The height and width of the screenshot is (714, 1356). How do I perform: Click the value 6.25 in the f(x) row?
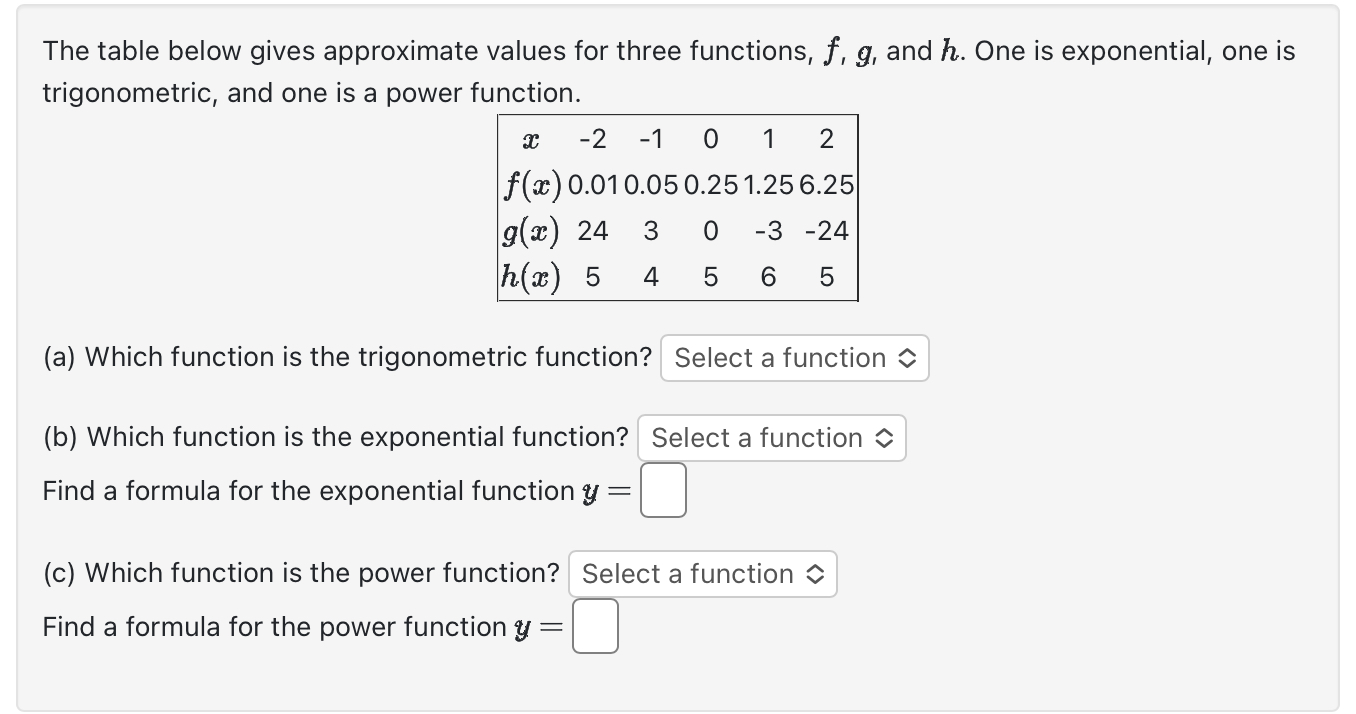tap(826, 185)
